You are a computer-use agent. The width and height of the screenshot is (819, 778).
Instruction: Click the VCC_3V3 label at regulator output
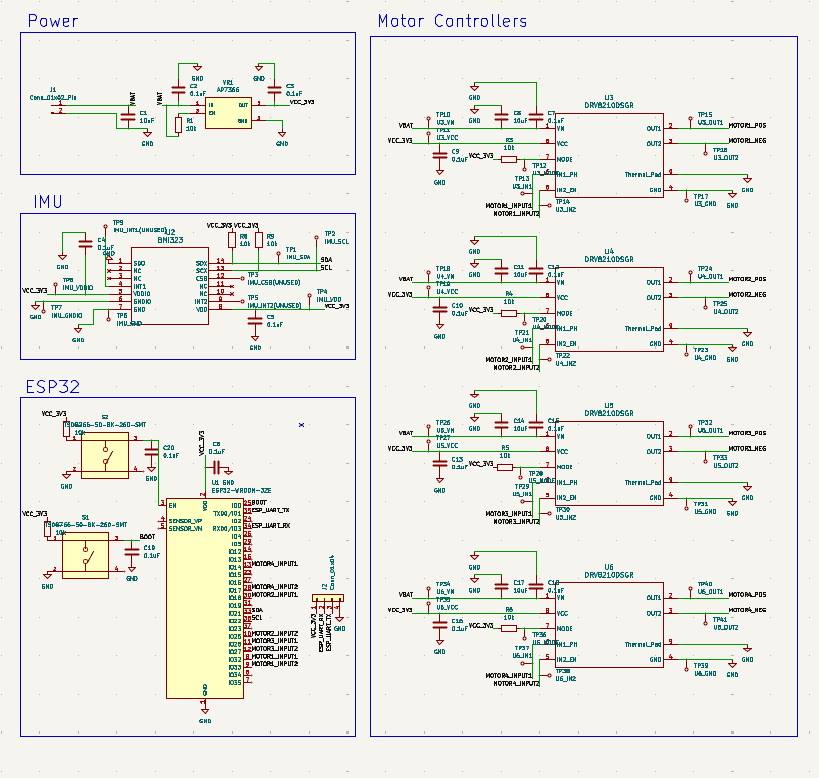302,102
